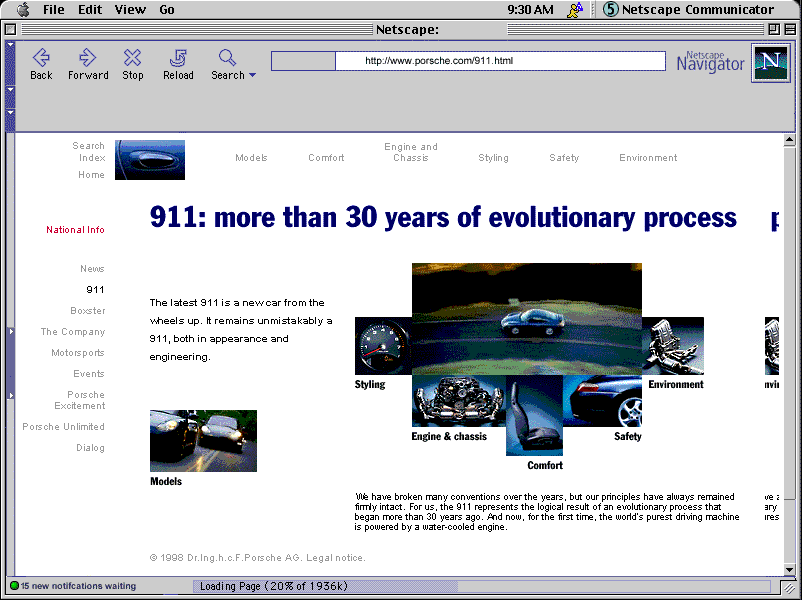Open the Events sidebar link

89,374
